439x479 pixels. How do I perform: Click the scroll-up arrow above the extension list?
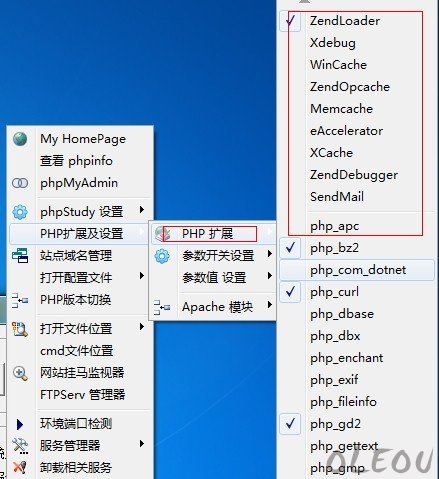click(x=304, y=2)
